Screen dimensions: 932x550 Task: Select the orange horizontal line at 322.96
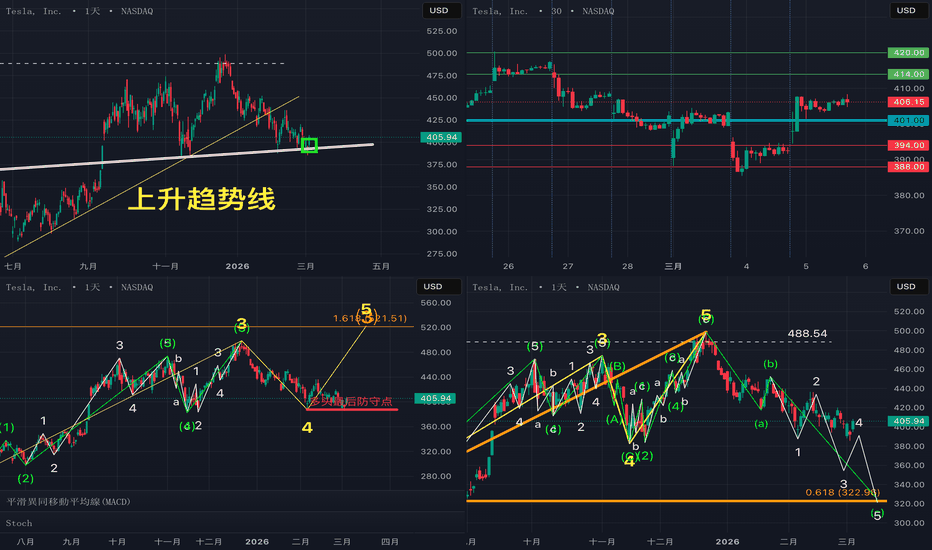(x=676, y=501)
